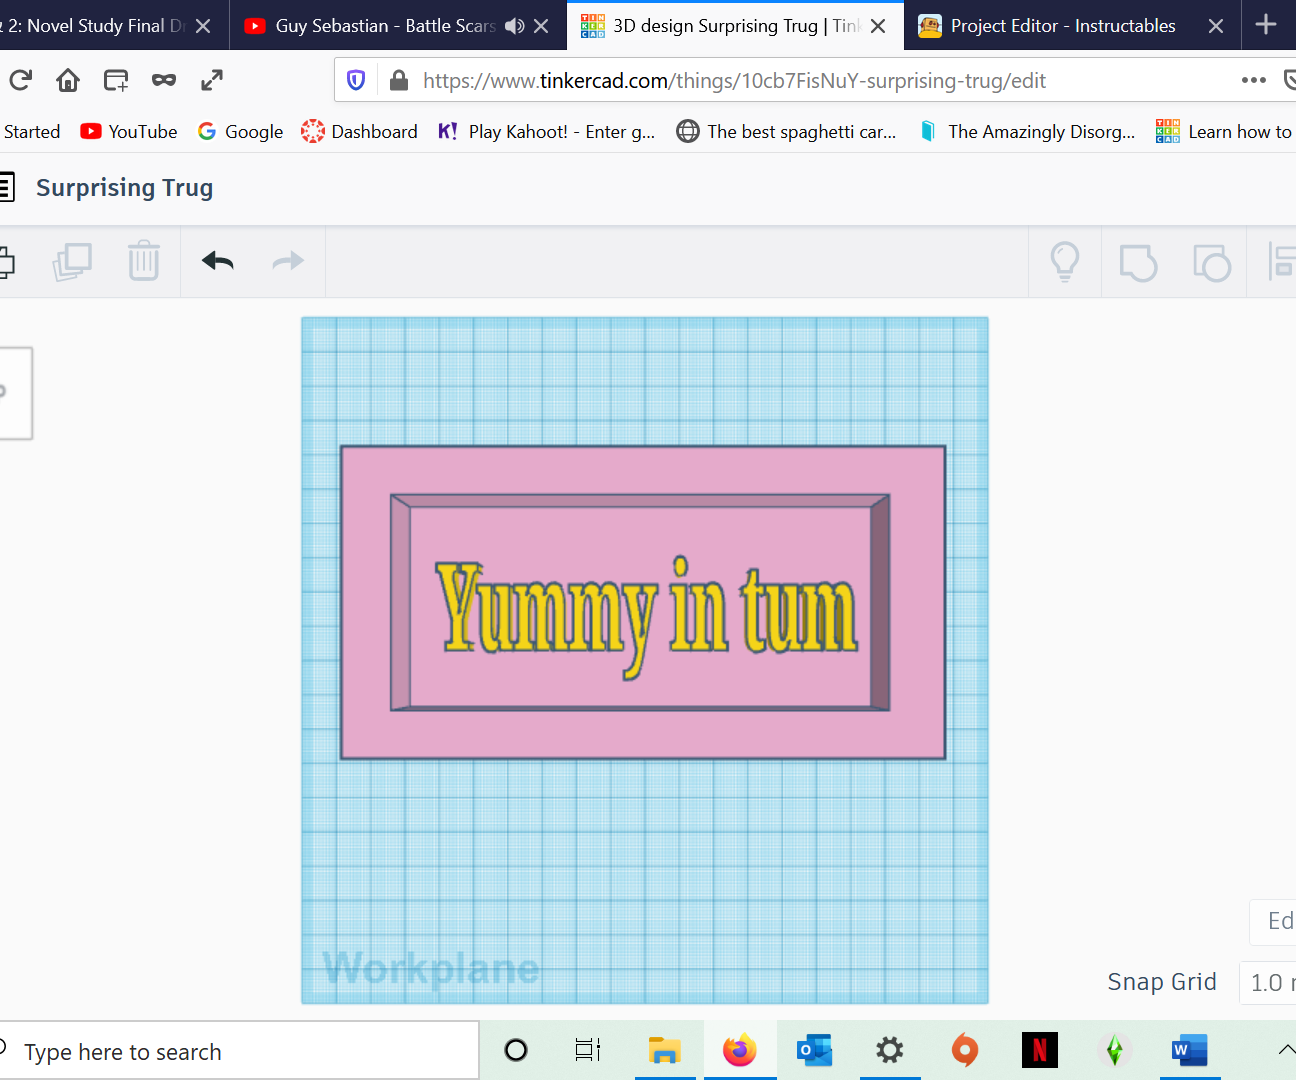Open Netflix from the taskbar
Viewport: 1296px width, 1080px height.
[1040, 1050]
